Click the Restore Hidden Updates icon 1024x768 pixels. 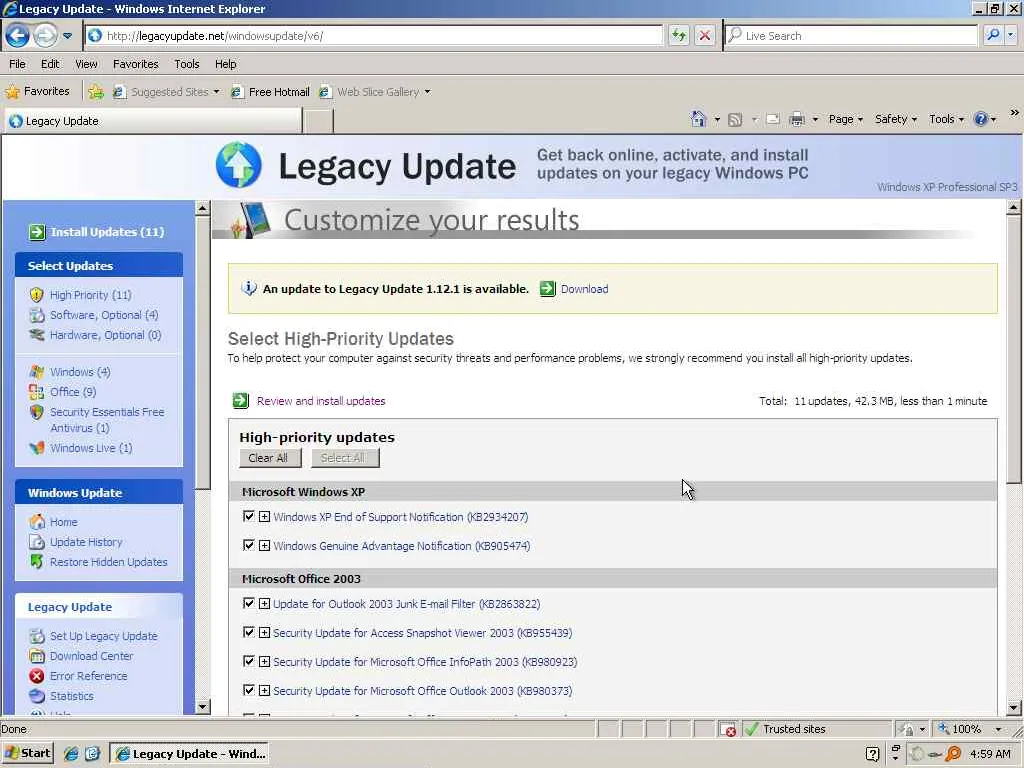tap(37, 562)
